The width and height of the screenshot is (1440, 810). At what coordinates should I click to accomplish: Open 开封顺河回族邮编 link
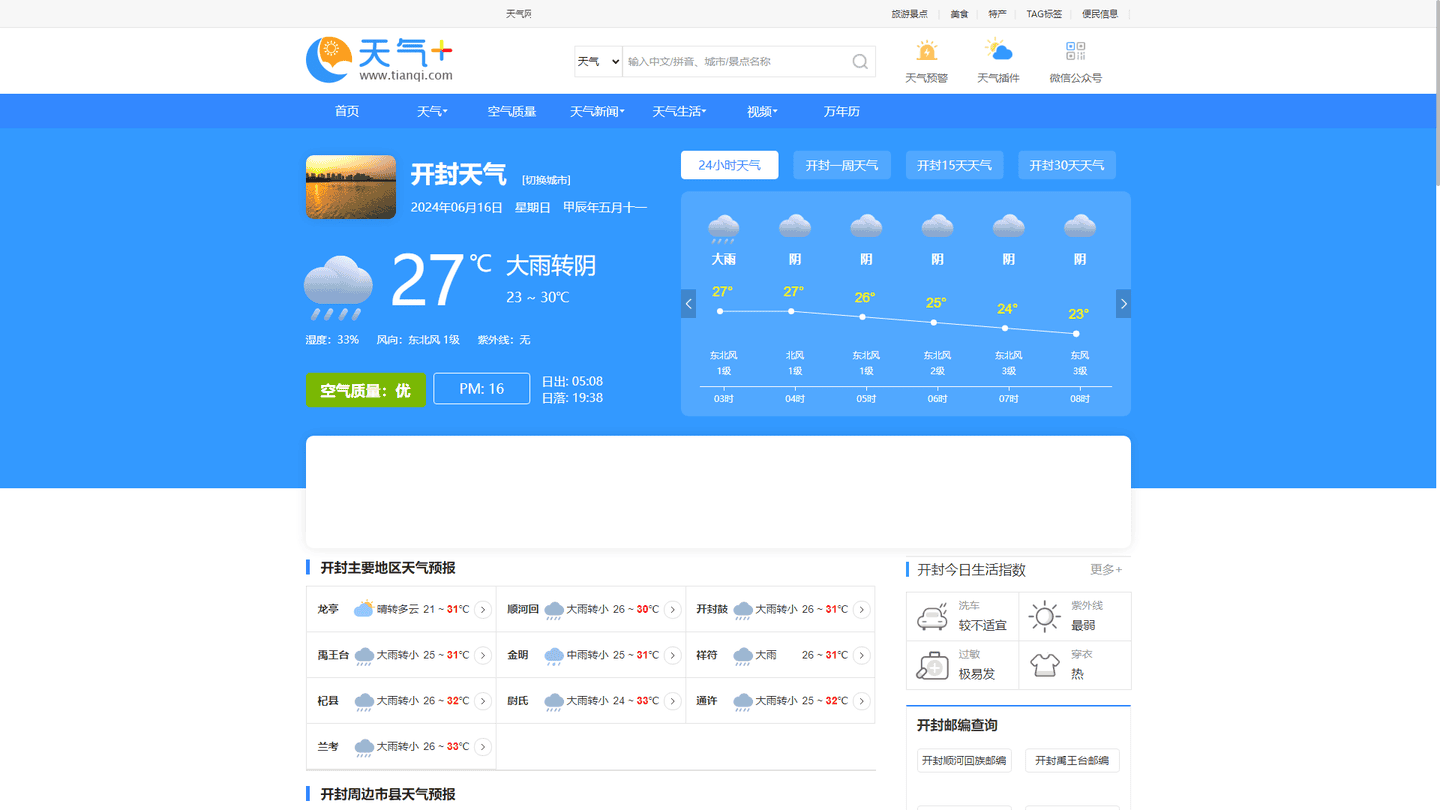point(964,760)
